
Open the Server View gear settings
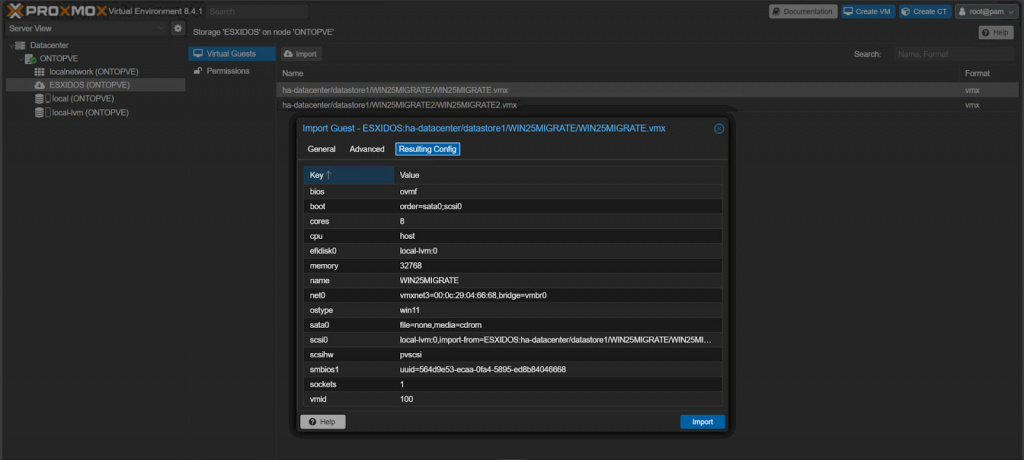(178, 29)
